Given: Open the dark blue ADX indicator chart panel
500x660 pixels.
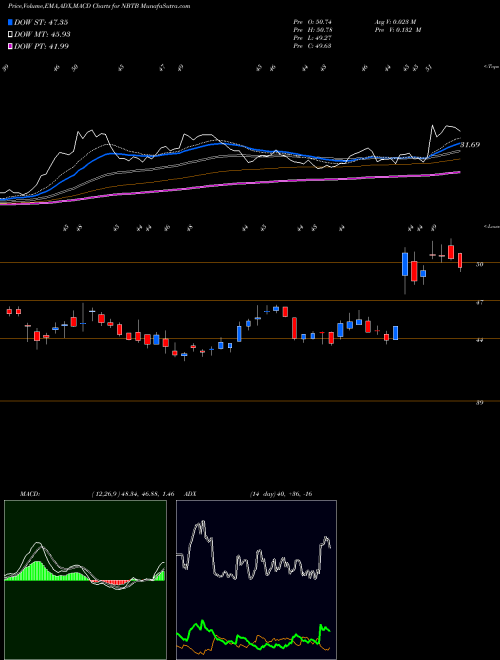Looking at the screenshot, I should 256,580.
